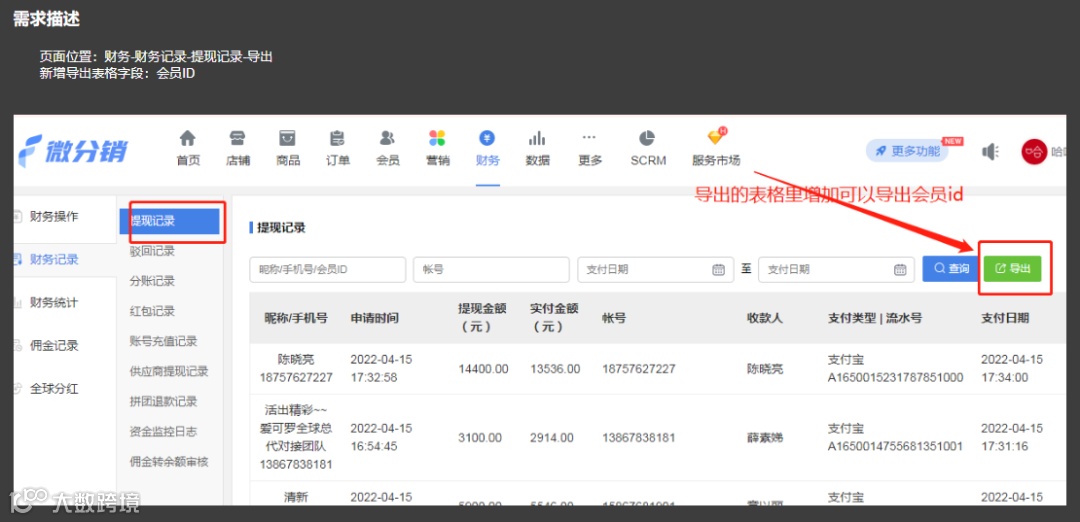
Task: Click serial number A1650014755681351001
Action: click(895, 446)
